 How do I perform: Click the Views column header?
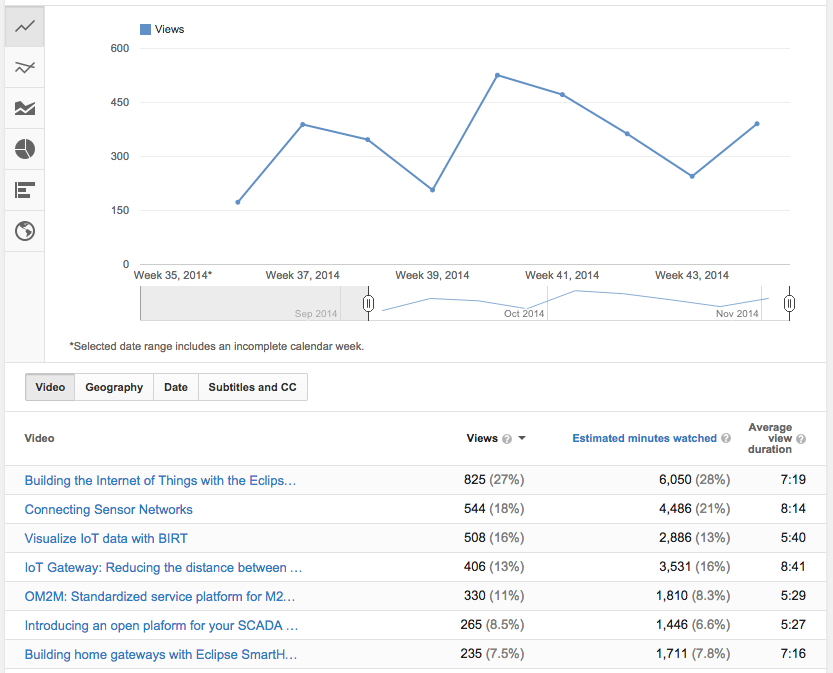coord(482,438)
